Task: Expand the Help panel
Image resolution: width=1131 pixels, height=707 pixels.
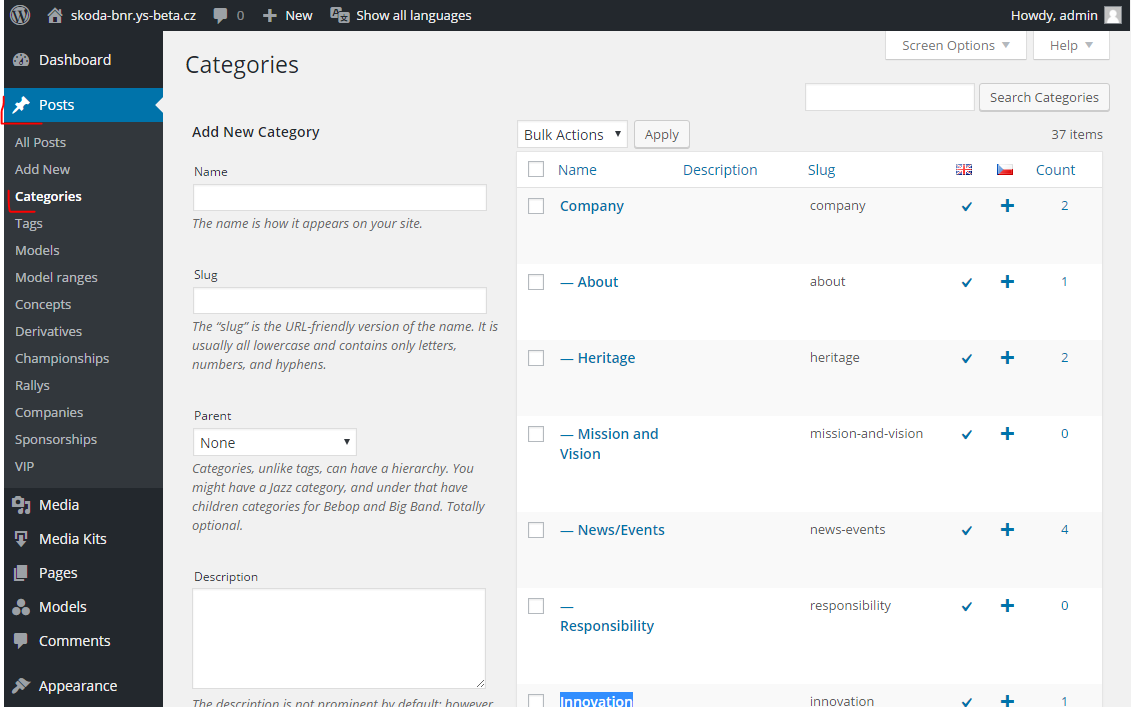Action: pyautogui.click(x=1071, y=45)
